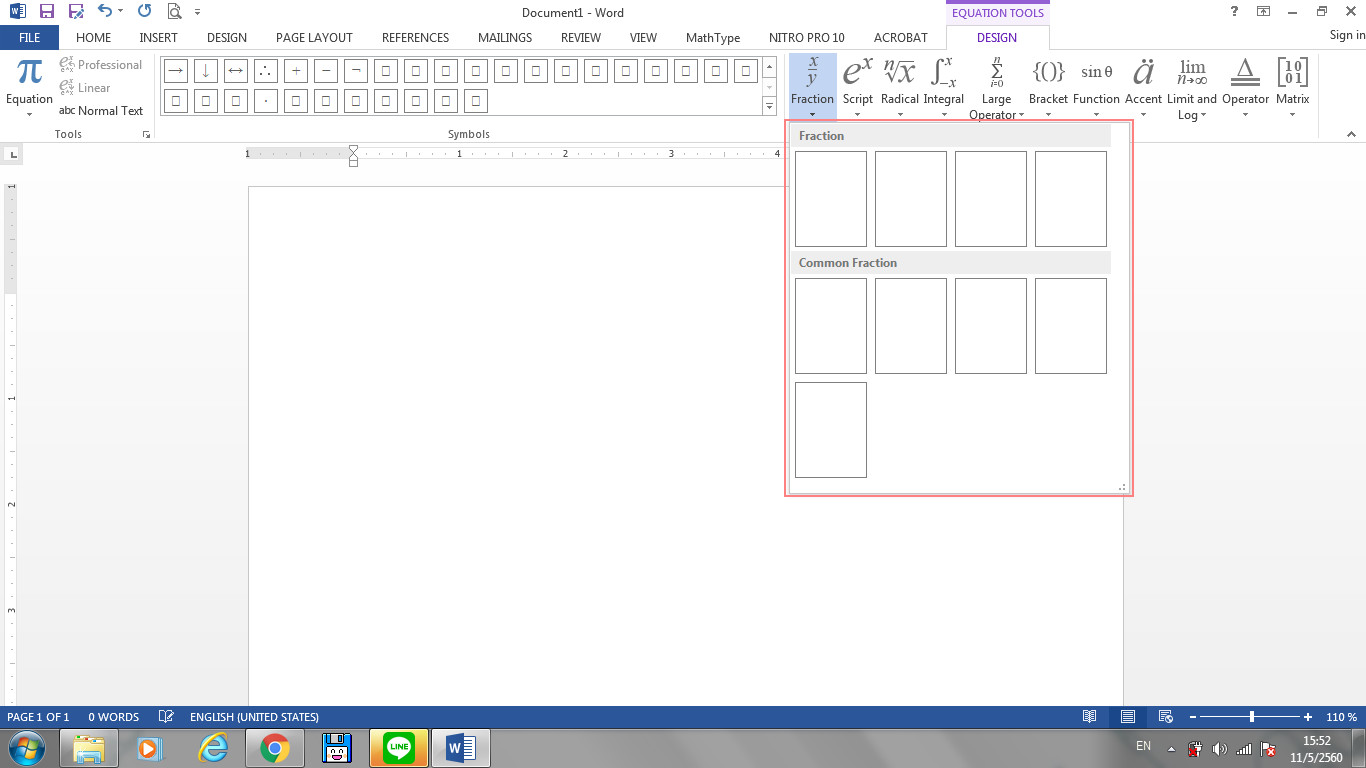Open the Accent structures dropdown
The image size is (1366, 768).
pyautogui.click(x=1143, y=87)
